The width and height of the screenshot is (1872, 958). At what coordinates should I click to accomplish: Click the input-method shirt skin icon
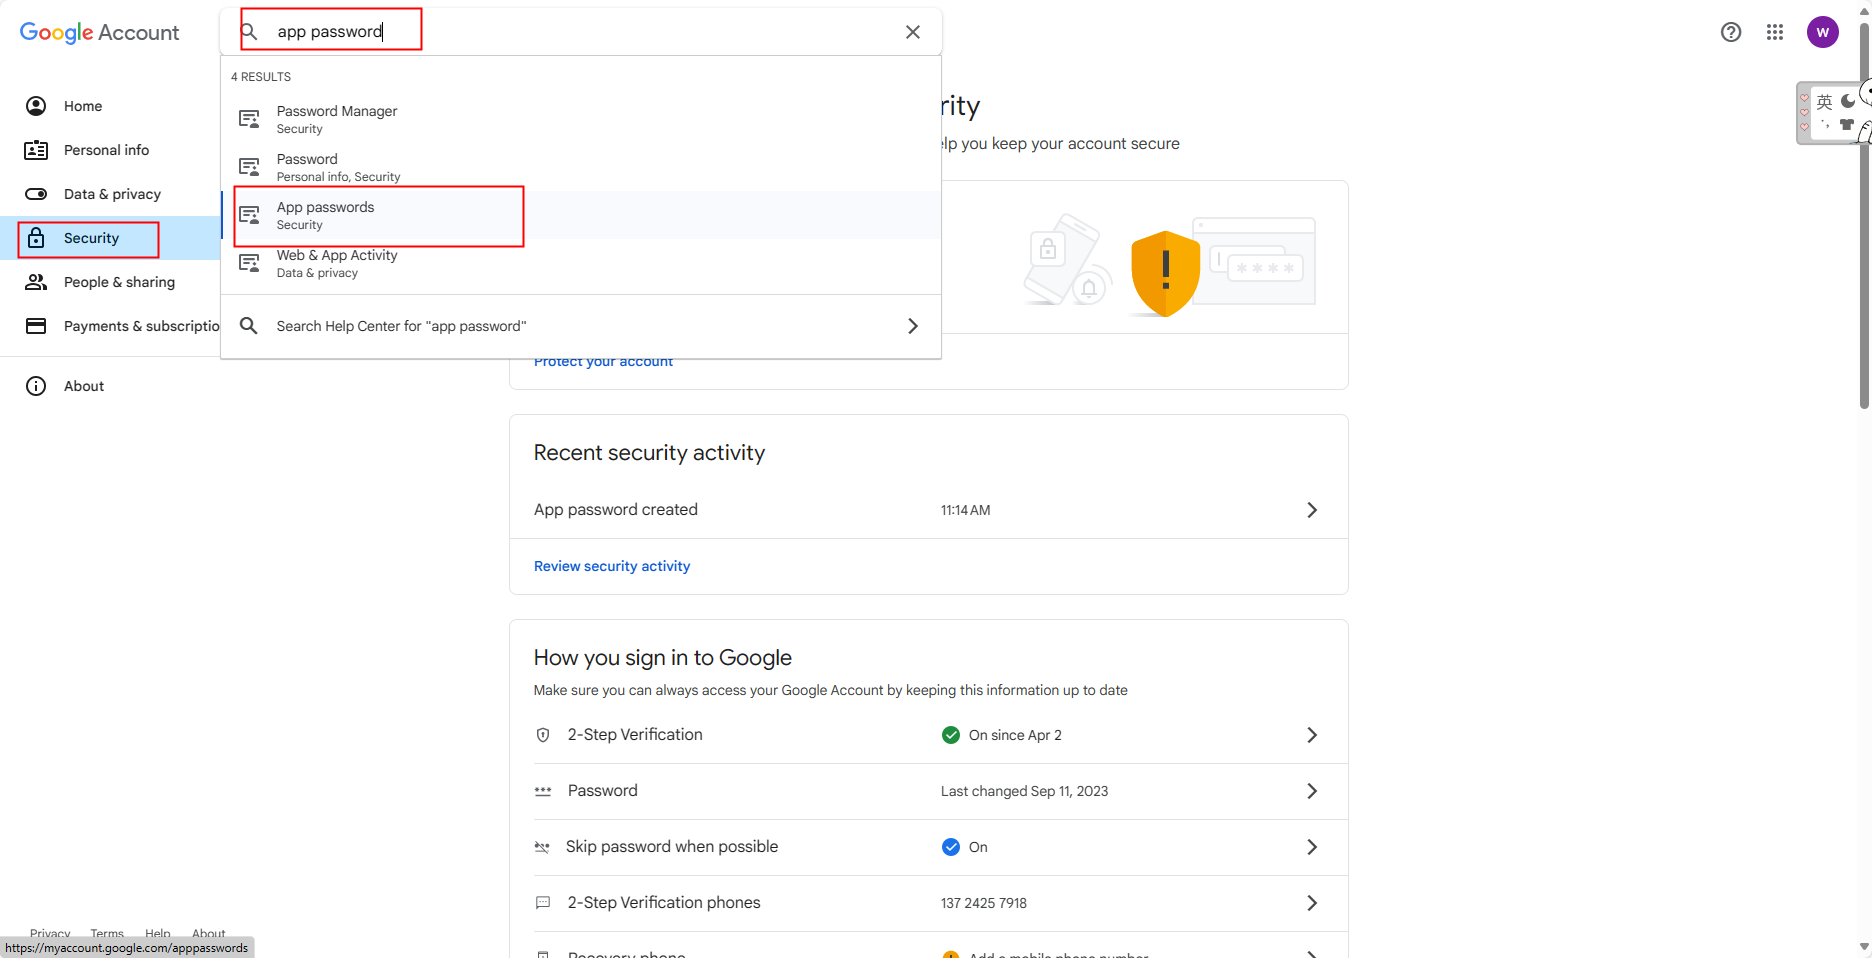(1847, 125)
